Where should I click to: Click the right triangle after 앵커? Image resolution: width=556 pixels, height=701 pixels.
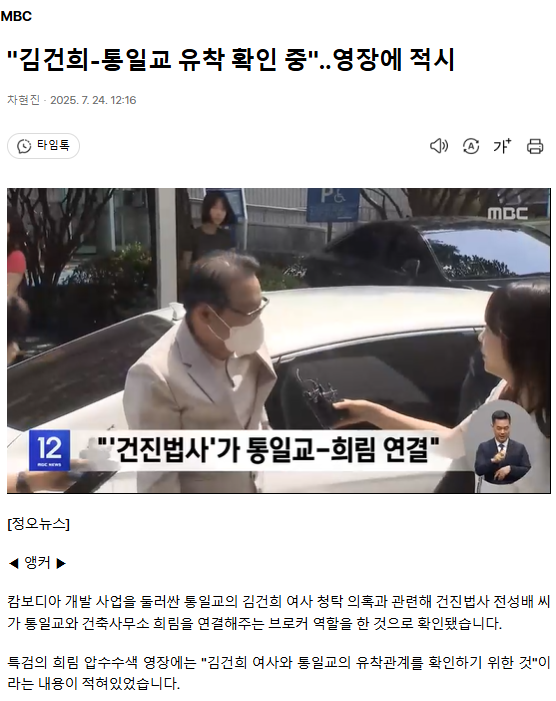[x=61, y=563]
